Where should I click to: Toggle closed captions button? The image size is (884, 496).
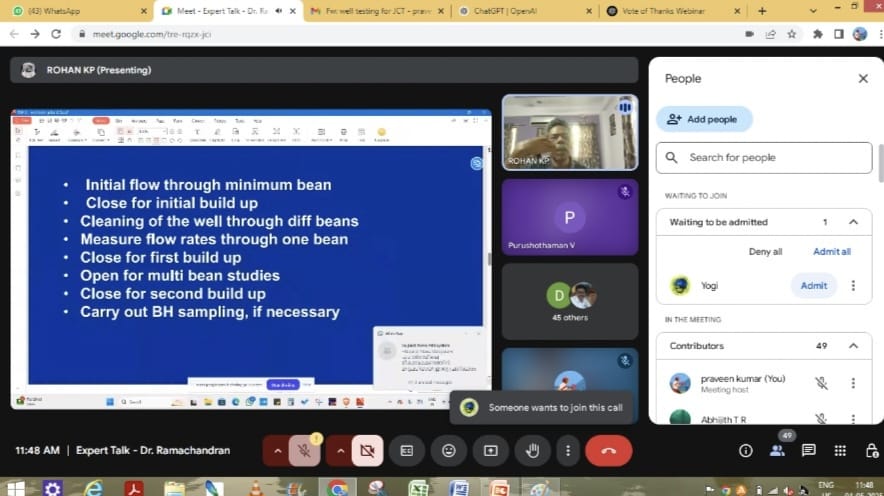407,451
